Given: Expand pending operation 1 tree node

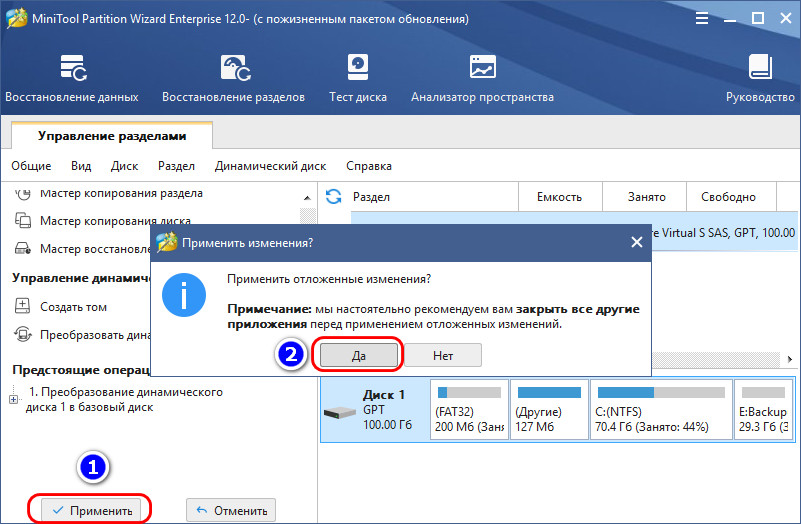Looking at the screenshot, I should (x=14, y=399).
